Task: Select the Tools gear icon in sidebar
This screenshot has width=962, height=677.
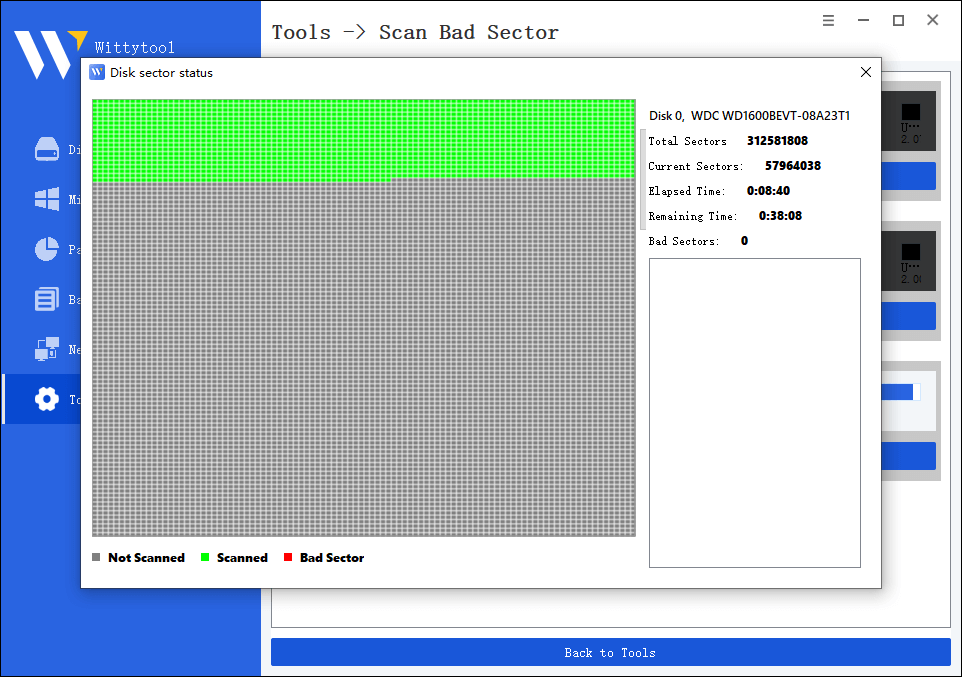Action: [46, 399]
